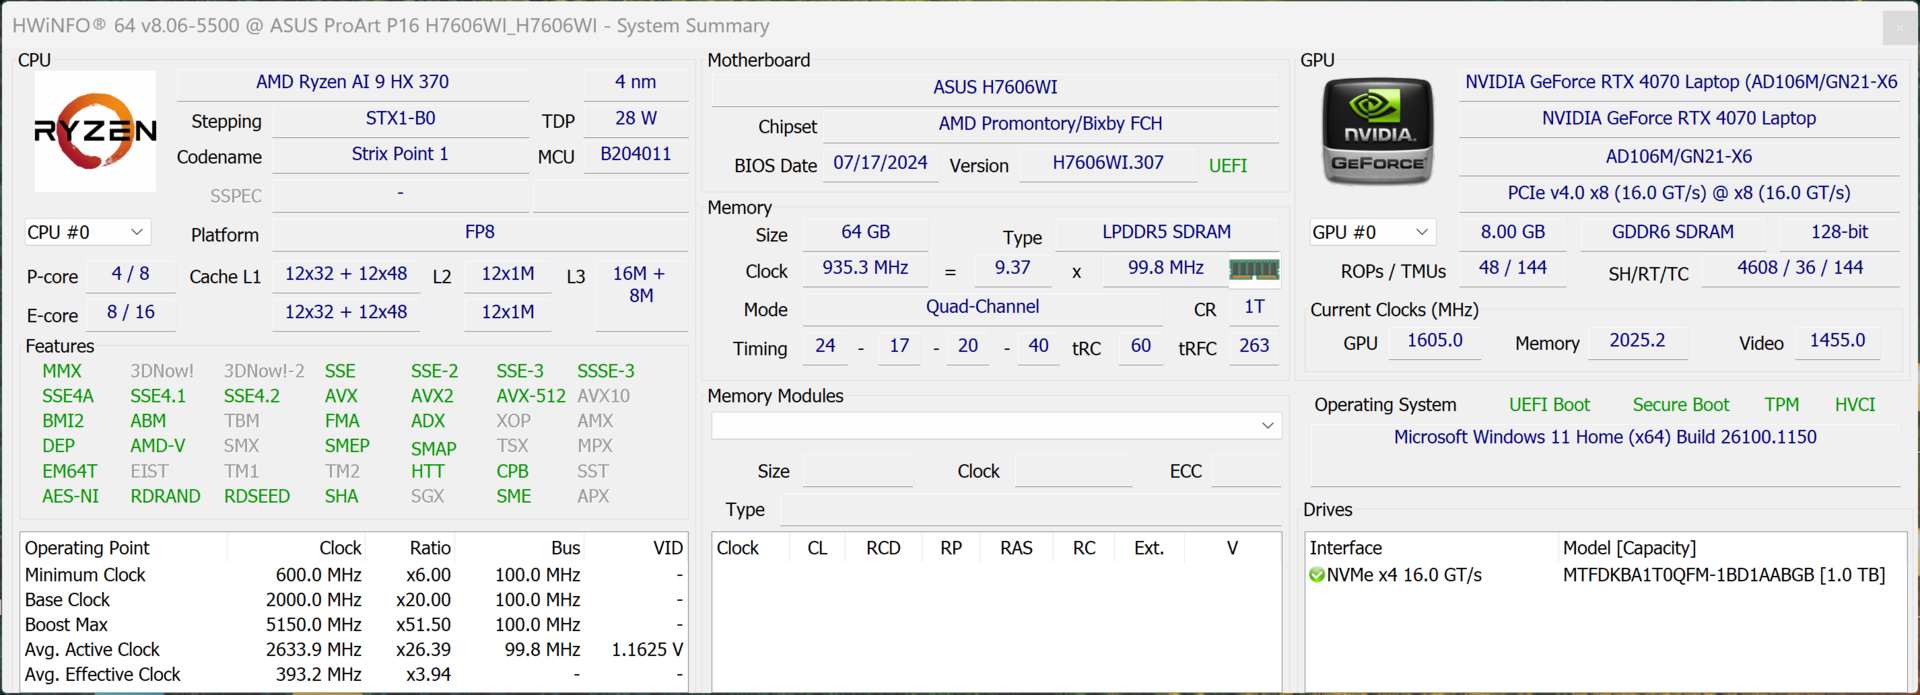Viewport: 1920px width, 695px height.
Task: Click the green NVMe drive status checkmark
Action: 1317,575
